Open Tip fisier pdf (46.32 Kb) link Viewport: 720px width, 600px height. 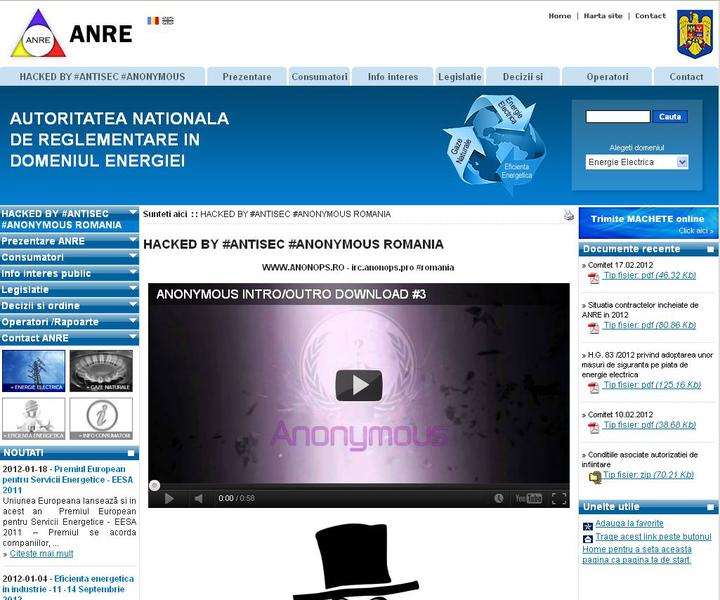coord(649,275)
